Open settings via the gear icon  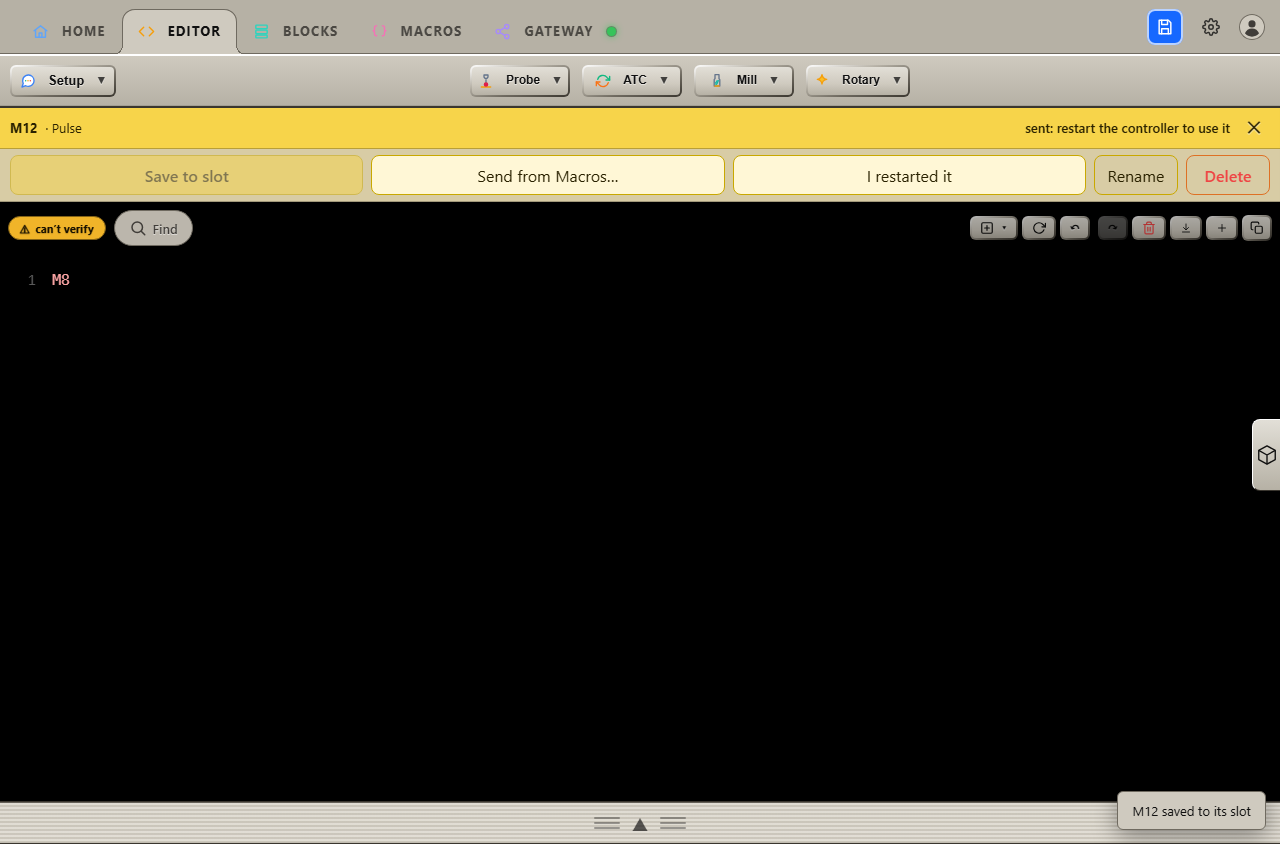coord(1211,27)
